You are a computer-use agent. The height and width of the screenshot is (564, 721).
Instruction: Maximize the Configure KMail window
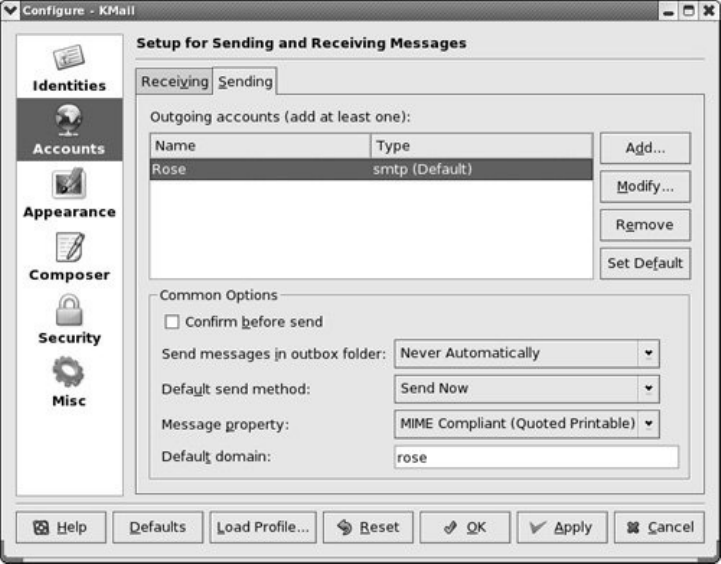(x=689, y=11)
